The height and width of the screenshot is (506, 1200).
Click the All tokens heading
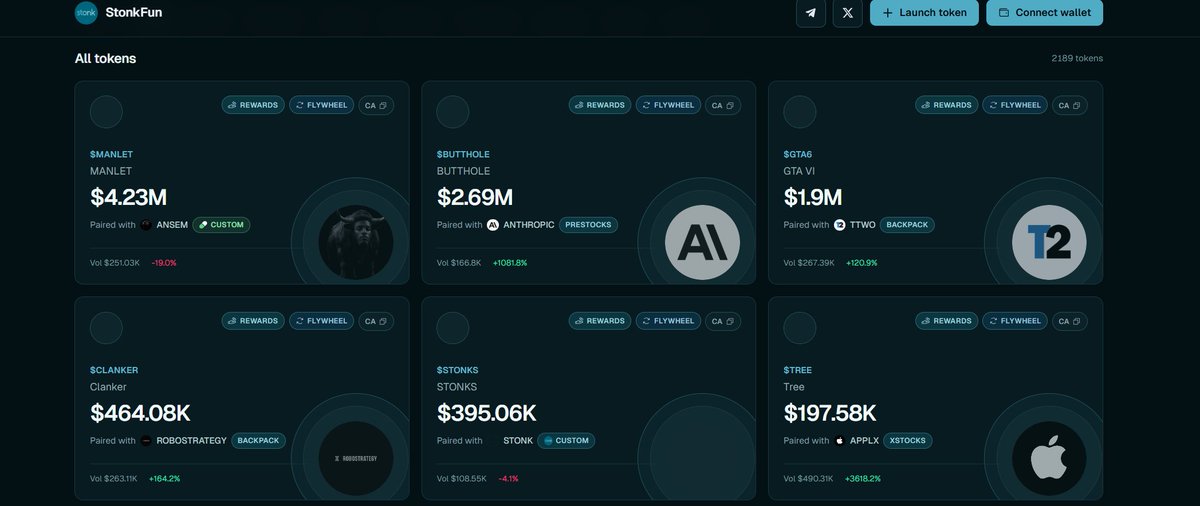tap(105, 58)
